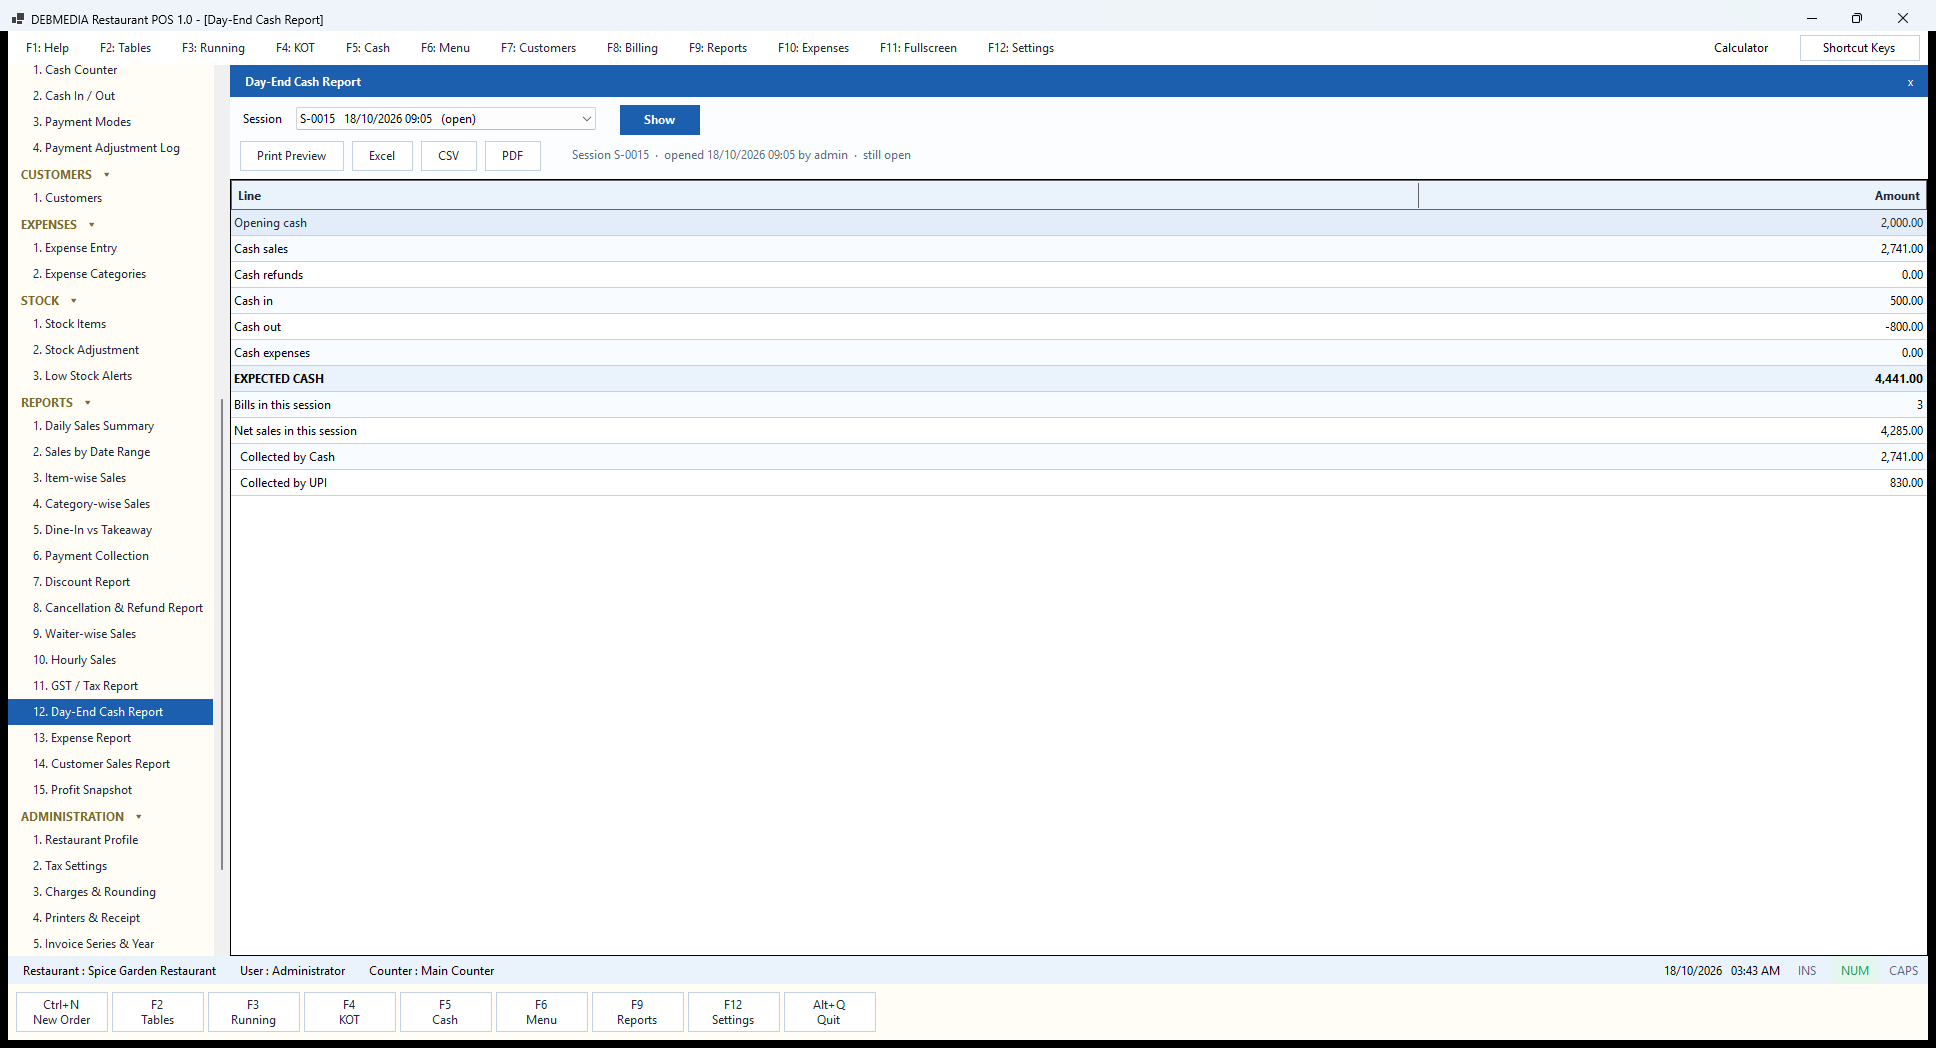The image size is (1936, 1048).
Task: Select the Opening cash row
Action: [x=1079, y=223]
